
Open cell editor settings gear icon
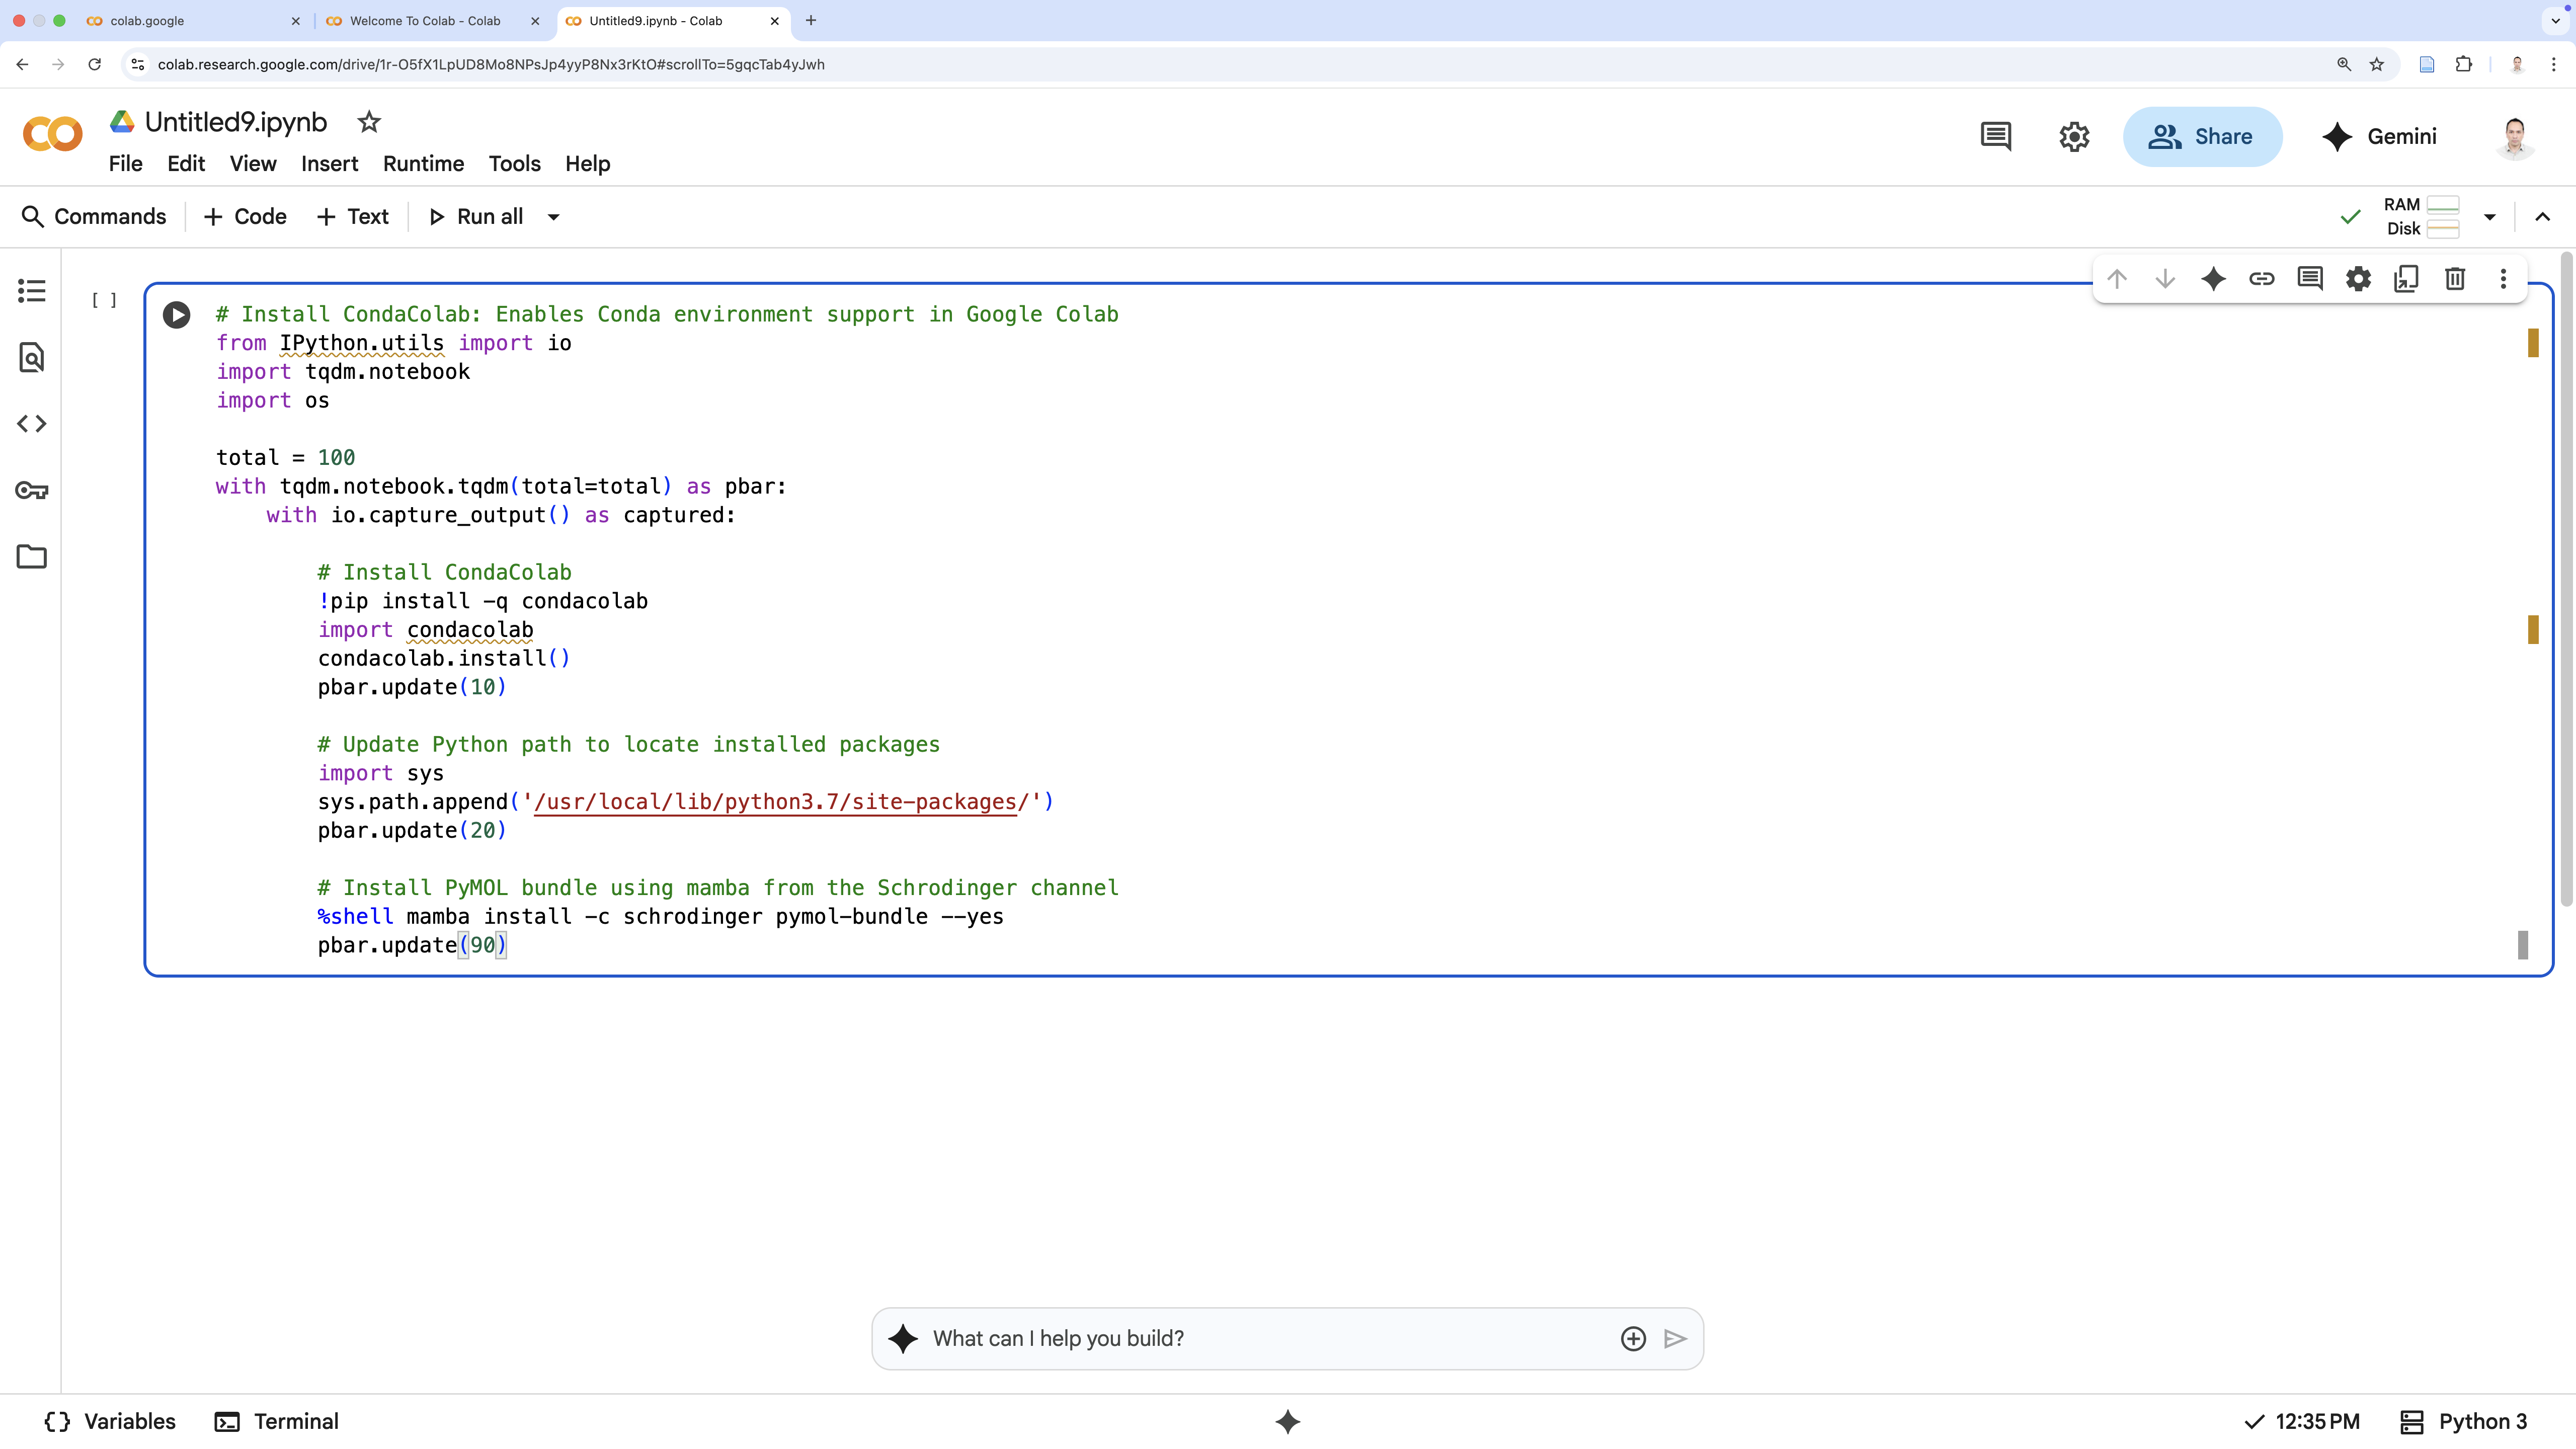point(2358,279)
